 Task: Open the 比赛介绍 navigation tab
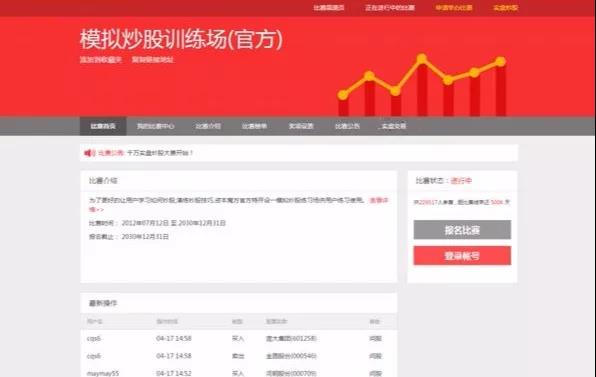(208, 126)
